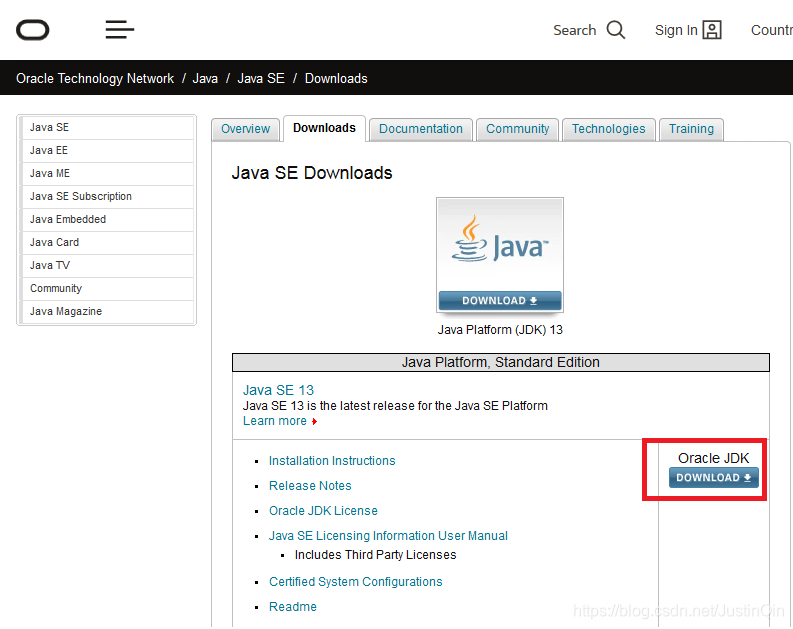Screen dimensions: 793x629
Task: Click the Java Platform (JDK) 13 caption
Action: pyautogui.click(x=500, y=330)
